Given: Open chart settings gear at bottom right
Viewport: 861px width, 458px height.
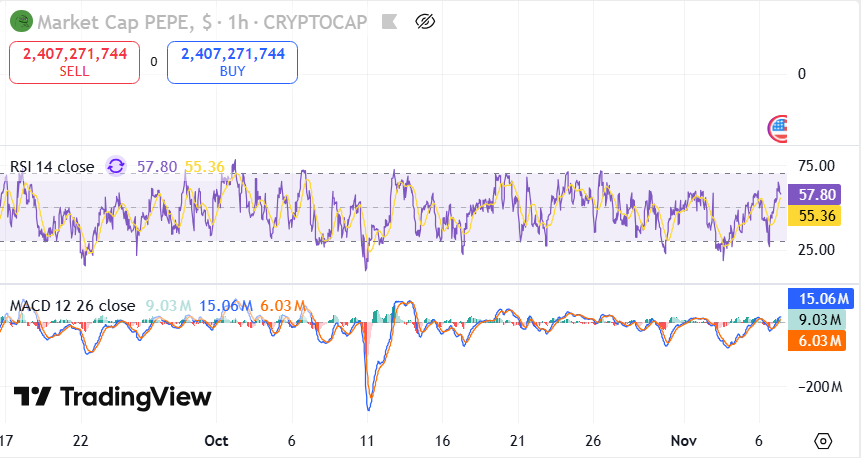Looking at the screenshot, I should [823, 441].
